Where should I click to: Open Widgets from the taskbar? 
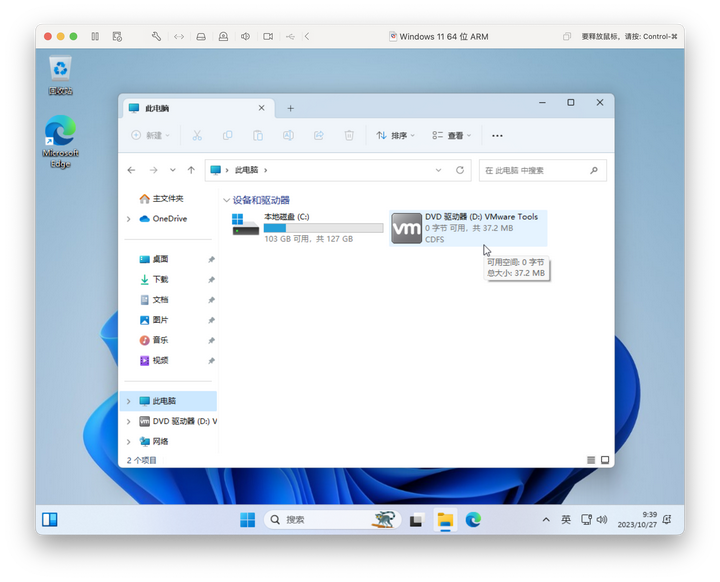(50, 520)
